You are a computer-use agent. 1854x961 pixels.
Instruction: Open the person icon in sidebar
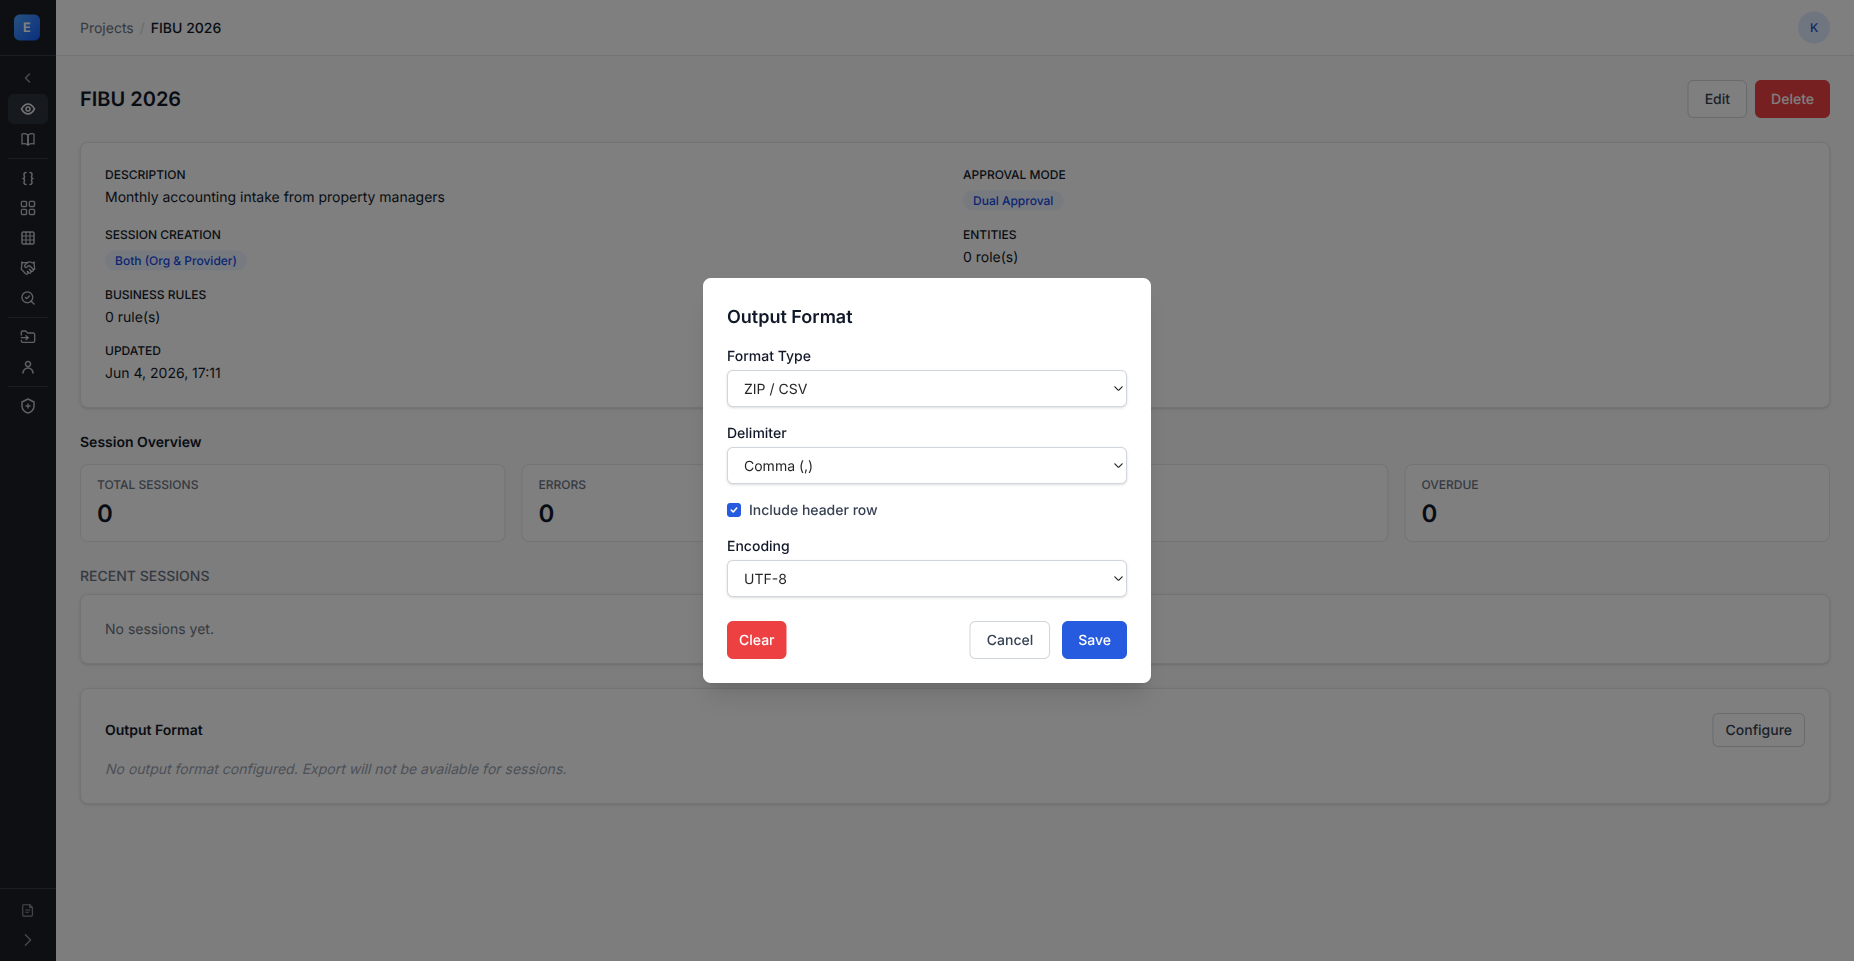coord(28,367)
